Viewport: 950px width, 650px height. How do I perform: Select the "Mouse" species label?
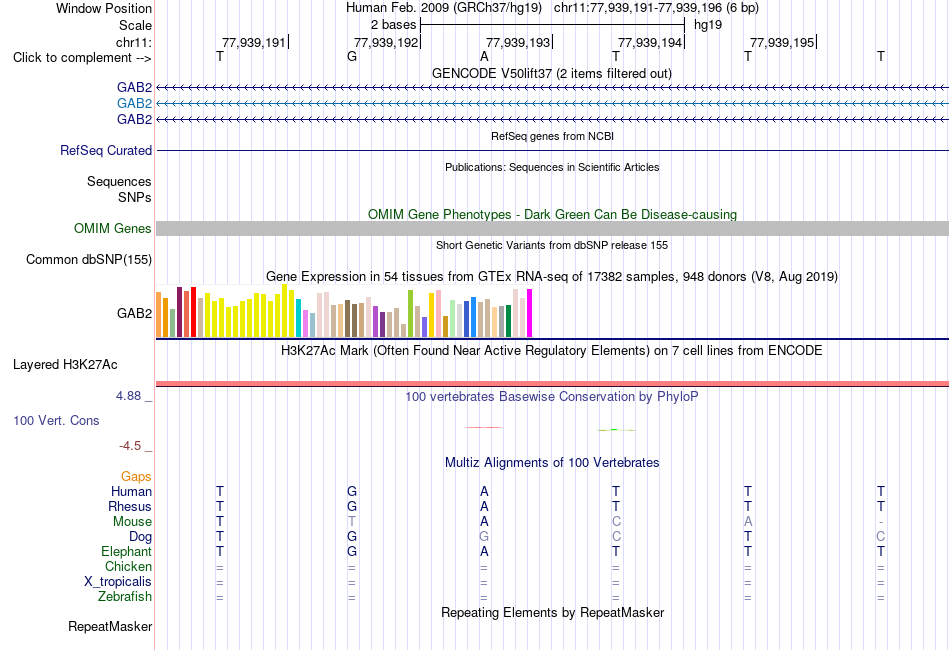[132, 522]
